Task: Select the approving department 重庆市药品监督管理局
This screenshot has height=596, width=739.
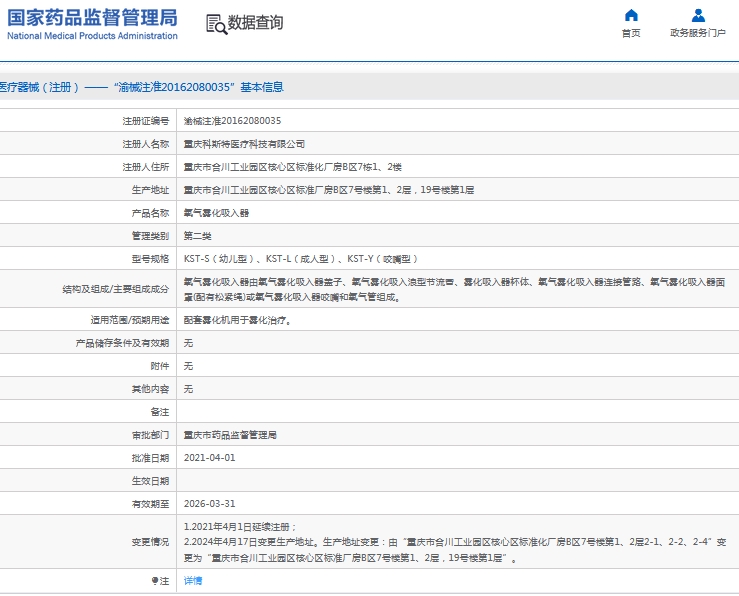Action: pyautogui.click(x=230, y=435)
